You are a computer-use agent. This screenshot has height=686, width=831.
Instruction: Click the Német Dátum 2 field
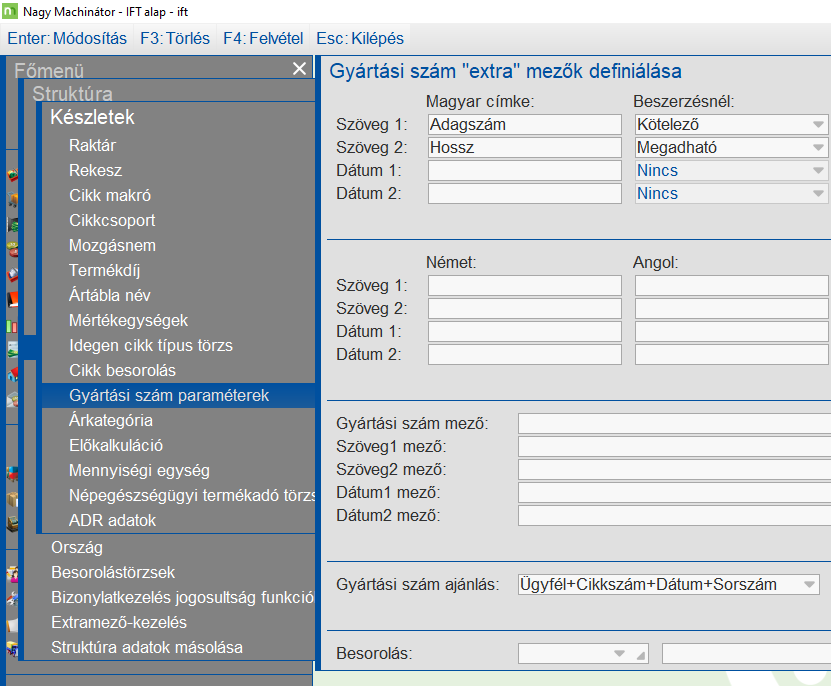point(525,354)
